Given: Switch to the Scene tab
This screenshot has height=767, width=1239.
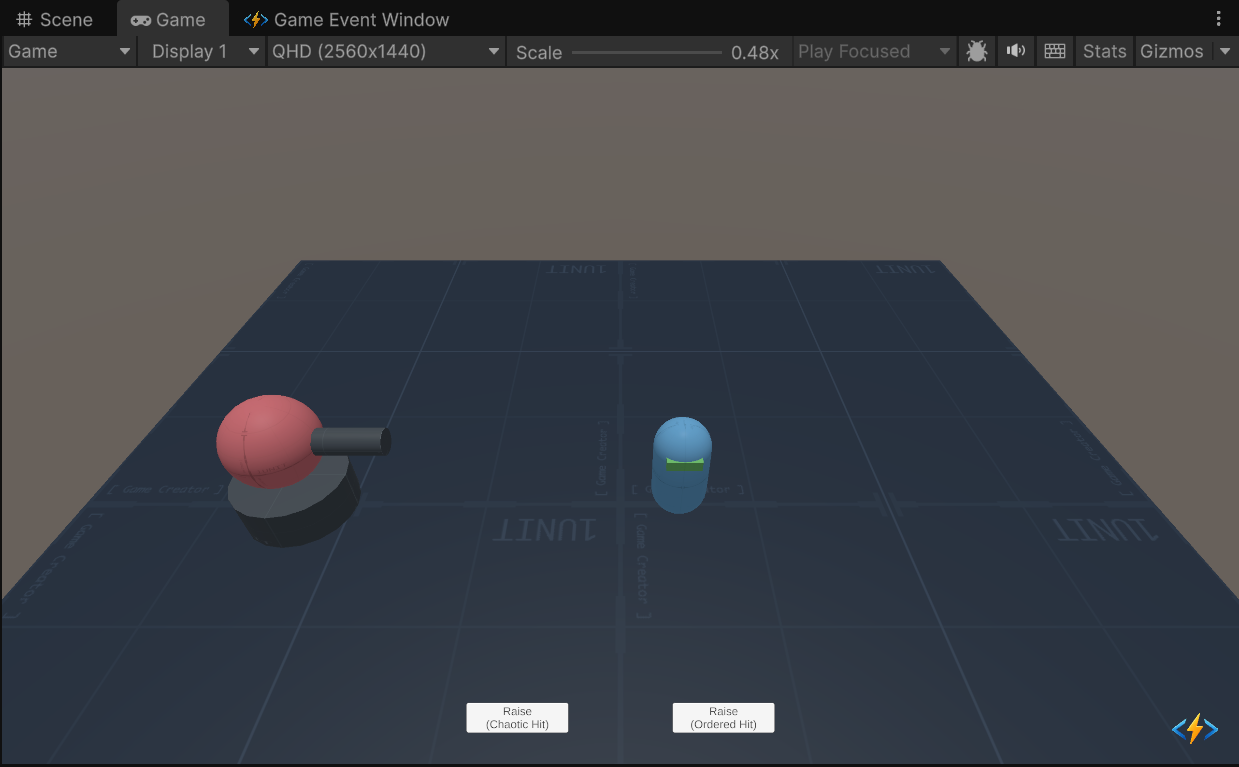Looking at the screenshot, I should (56, 19).
